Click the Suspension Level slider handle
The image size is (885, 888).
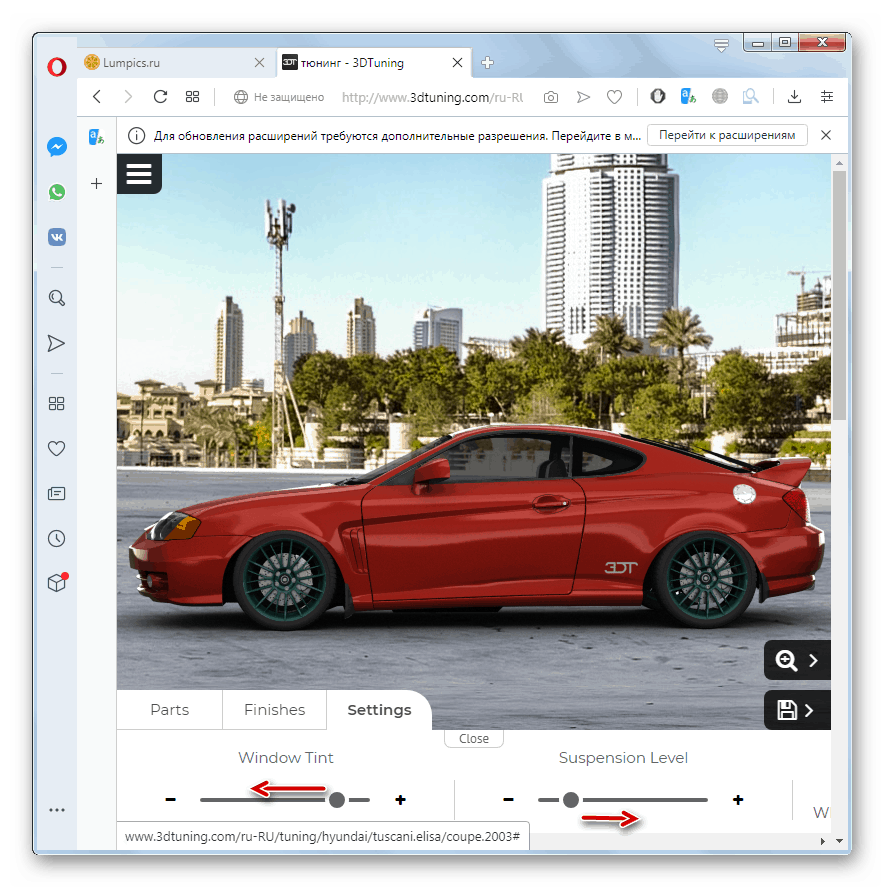click(571, 800)
